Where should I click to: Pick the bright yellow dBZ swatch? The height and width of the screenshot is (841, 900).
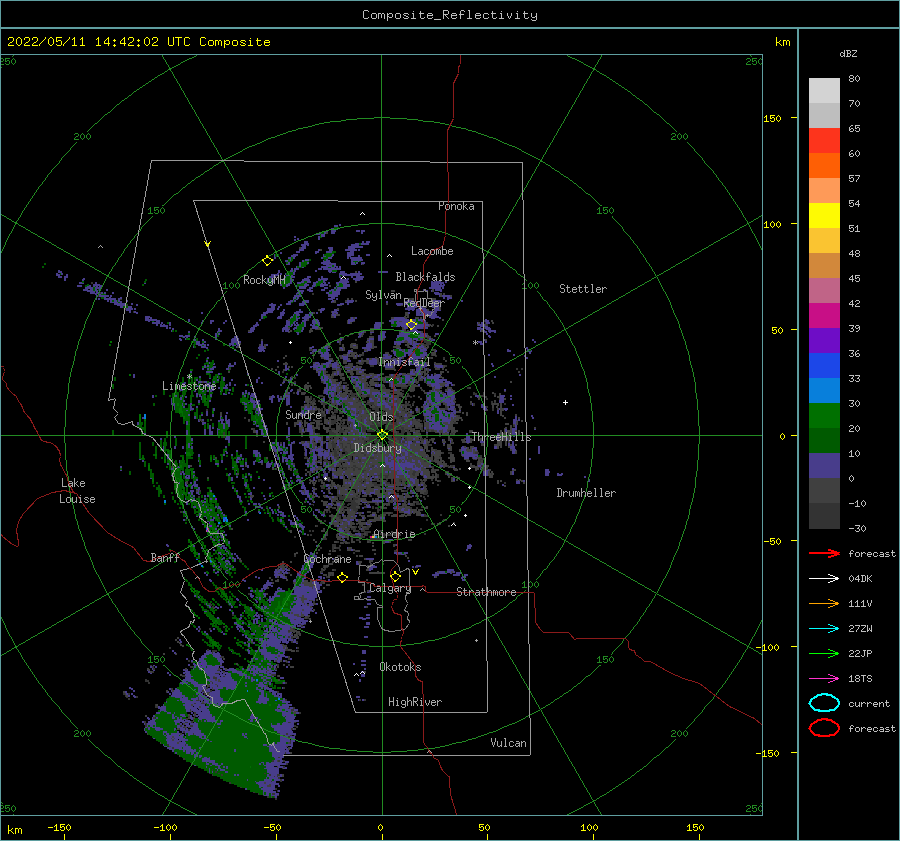pos(824,215)
